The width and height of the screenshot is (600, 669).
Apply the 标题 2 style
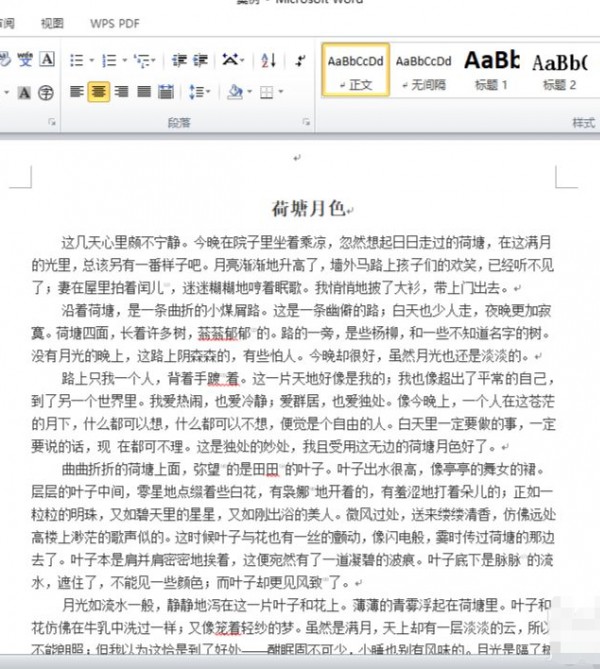(x=559, y=70)
